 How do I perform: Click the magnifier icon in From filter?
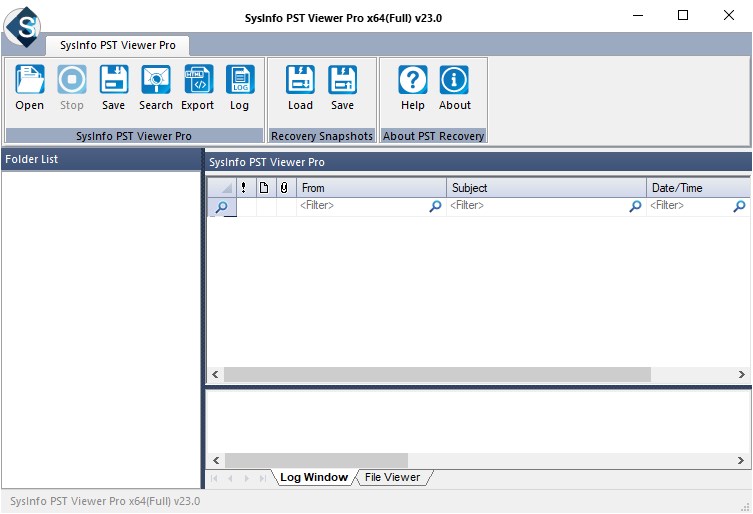(x=435, y=206)
